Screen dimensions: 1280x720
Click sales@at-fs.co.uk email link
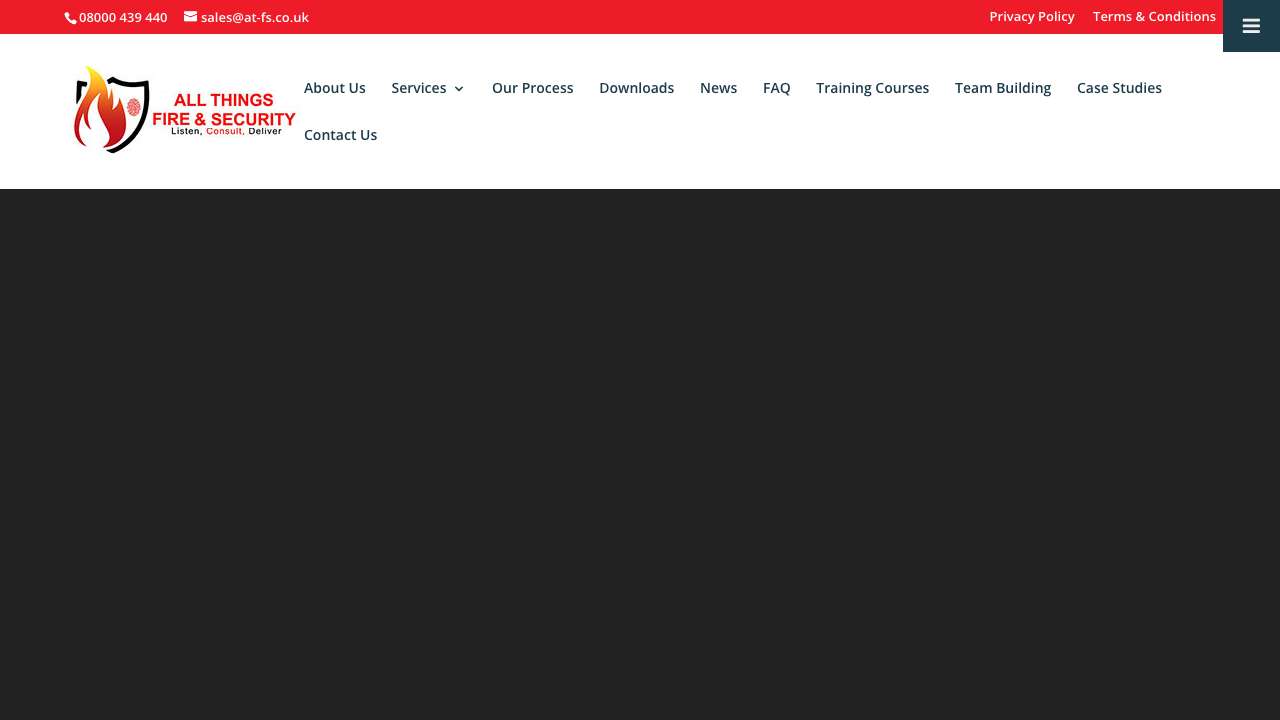pos(255,18)
